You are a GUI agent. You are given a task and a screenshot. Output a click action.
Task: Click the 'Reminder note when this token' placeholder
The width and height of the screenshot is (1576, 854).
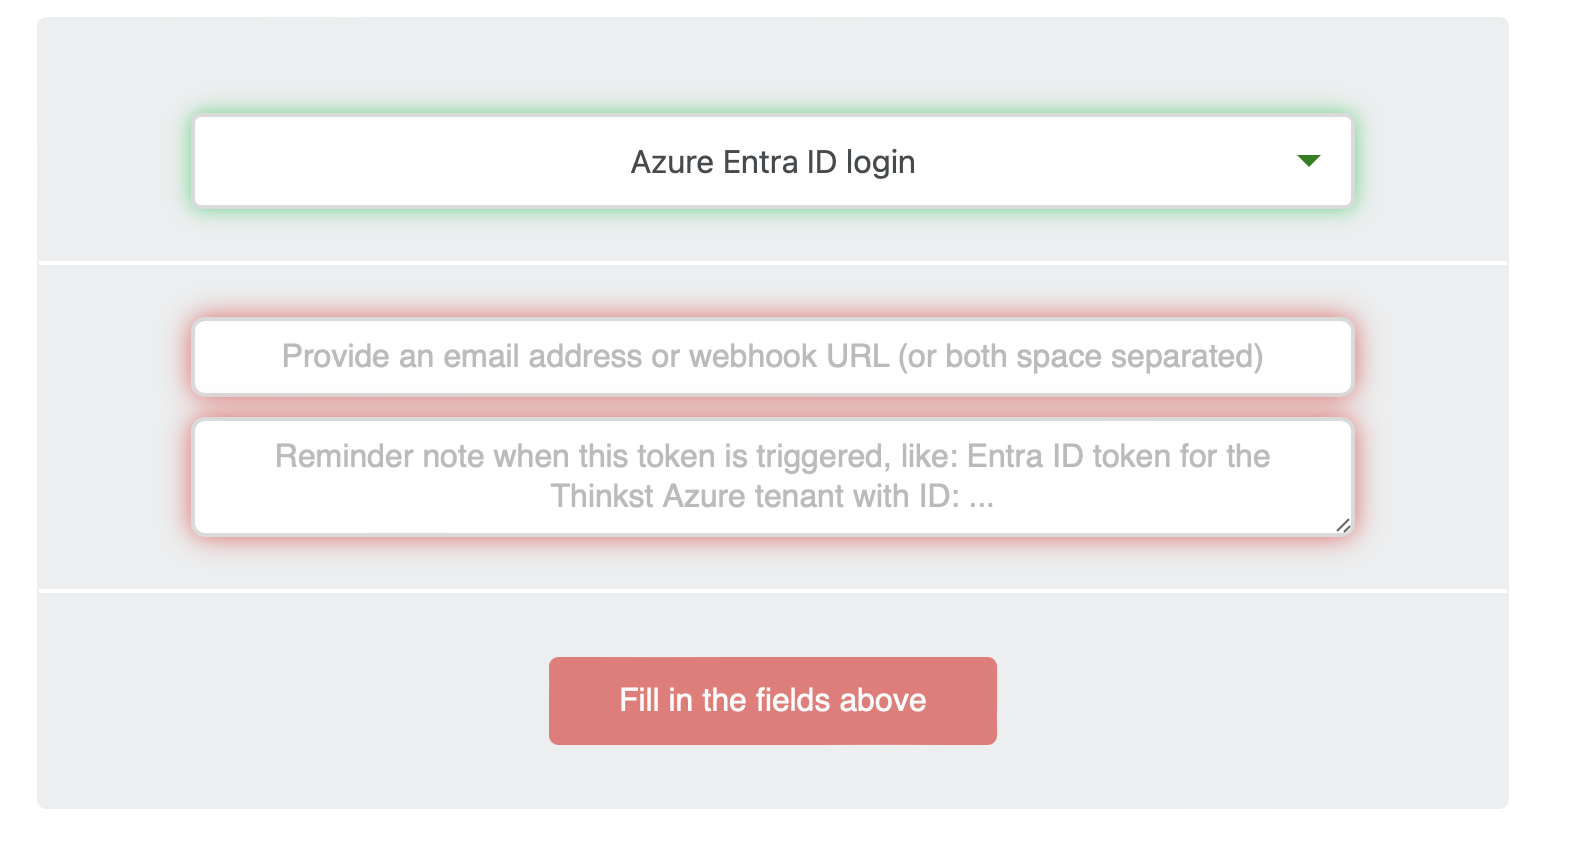(x=773, y=476)
